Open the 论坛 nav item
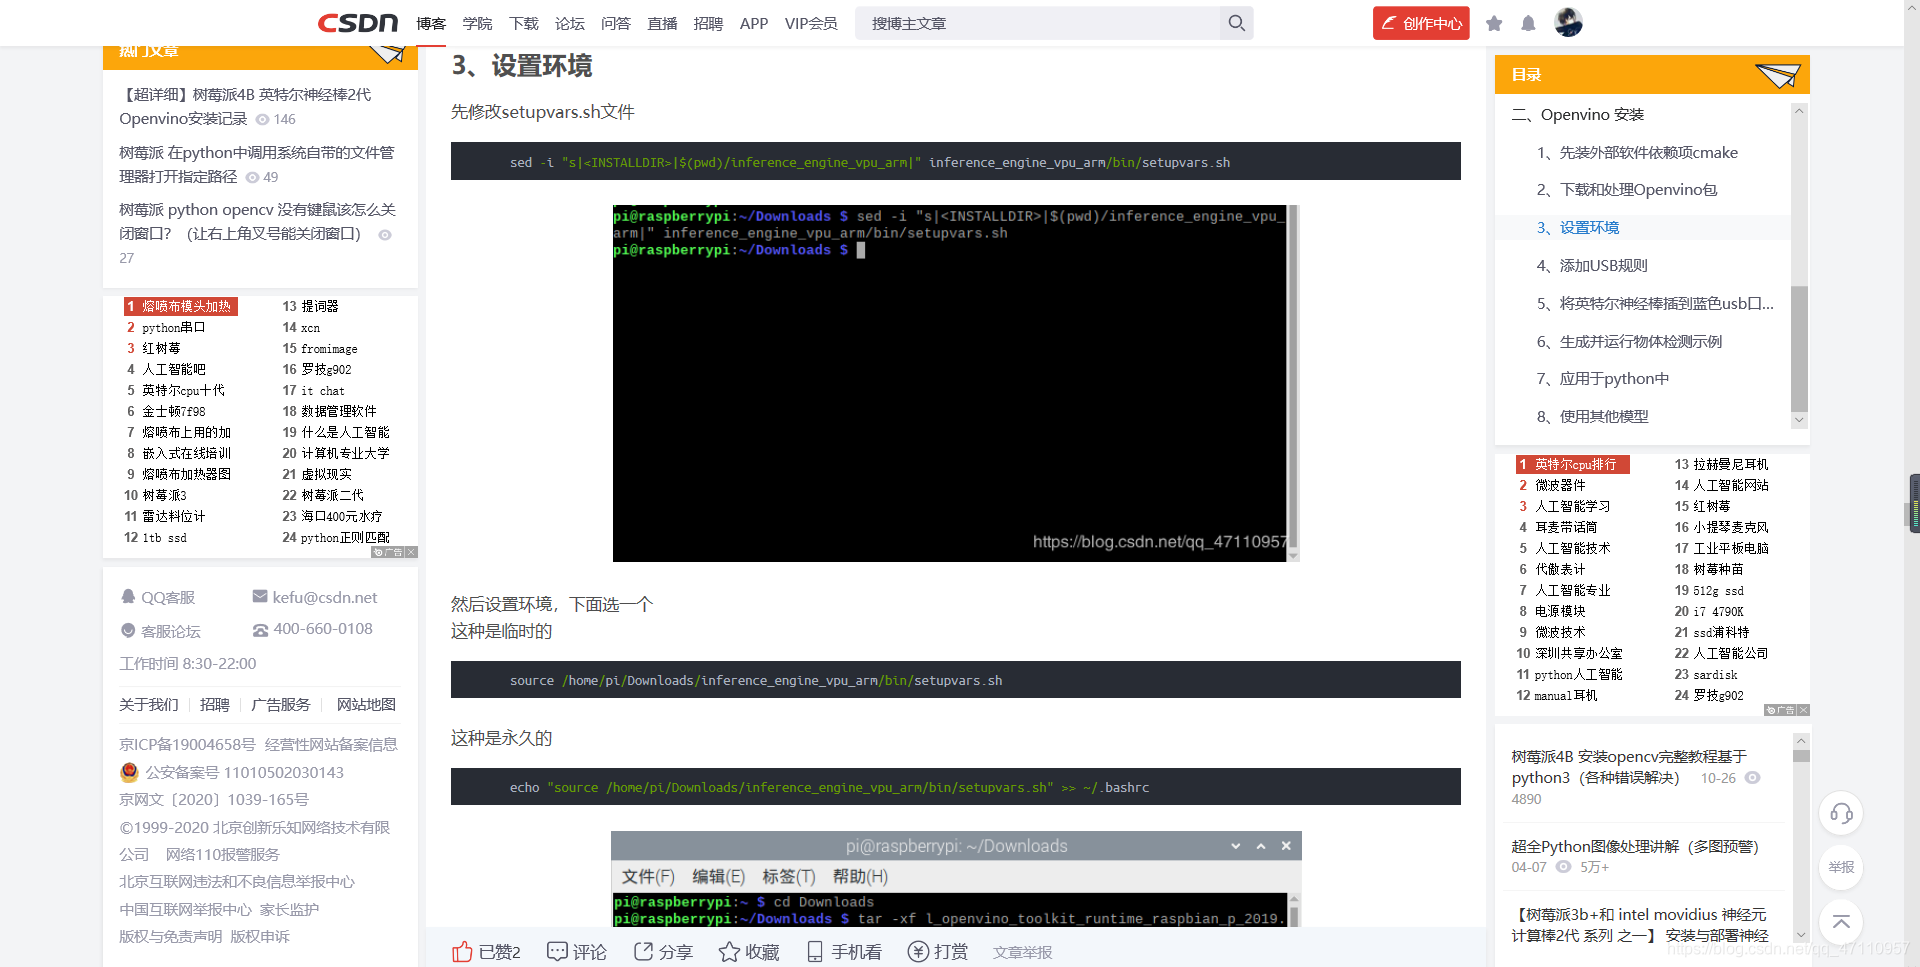1920x967 pixels. (570, 23)
